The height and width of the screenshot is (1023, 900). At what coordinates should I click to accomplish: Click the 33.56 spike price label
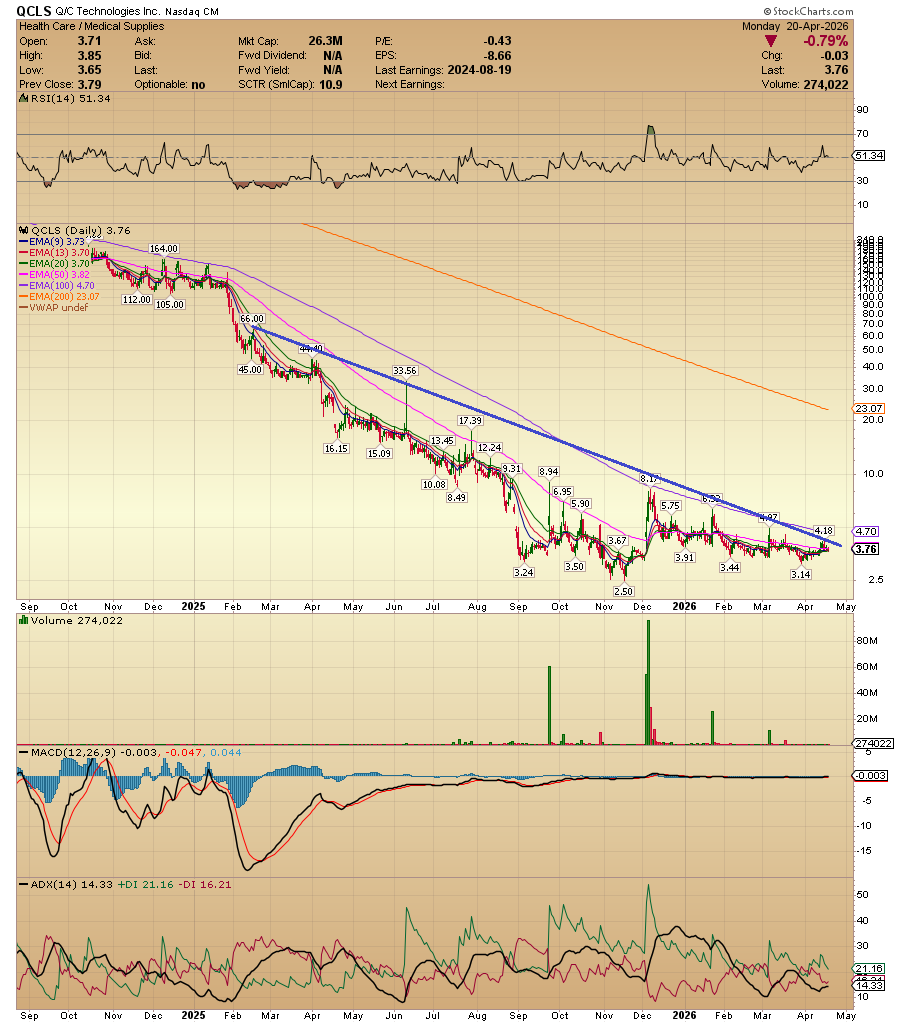(405, 371)
